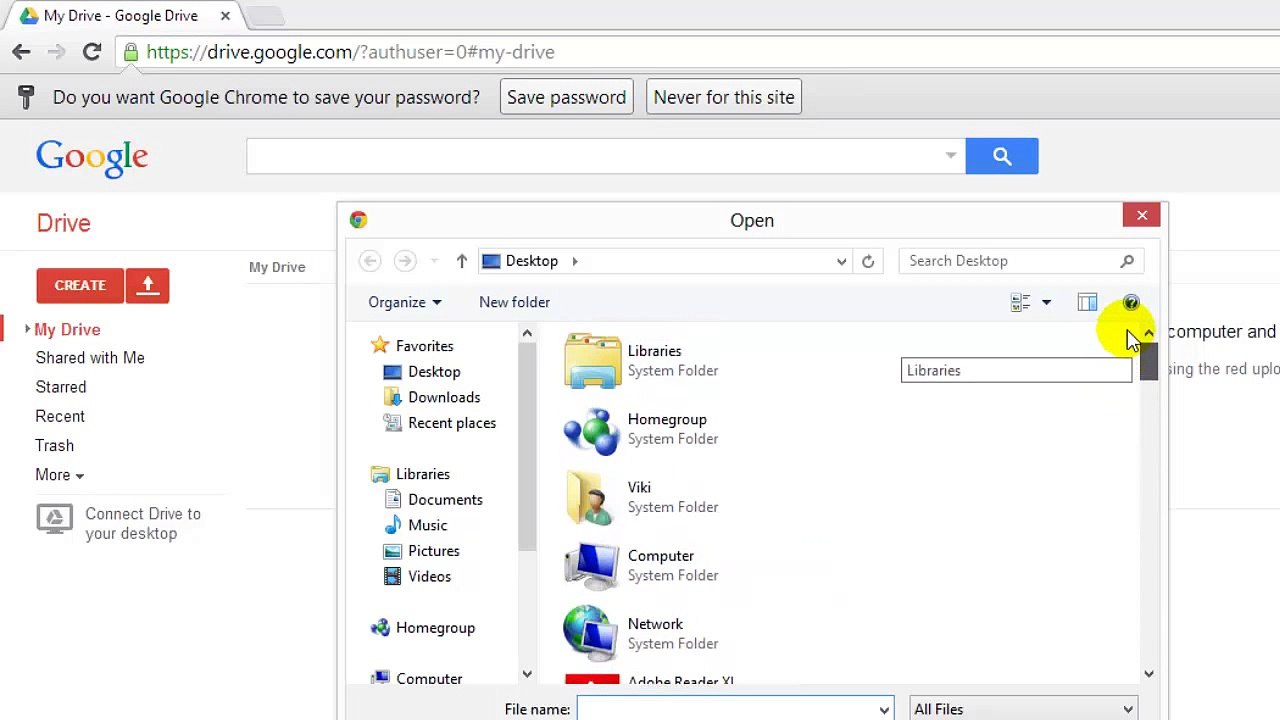Click the magnifier in Search Desktop box

coord(1127,261)
